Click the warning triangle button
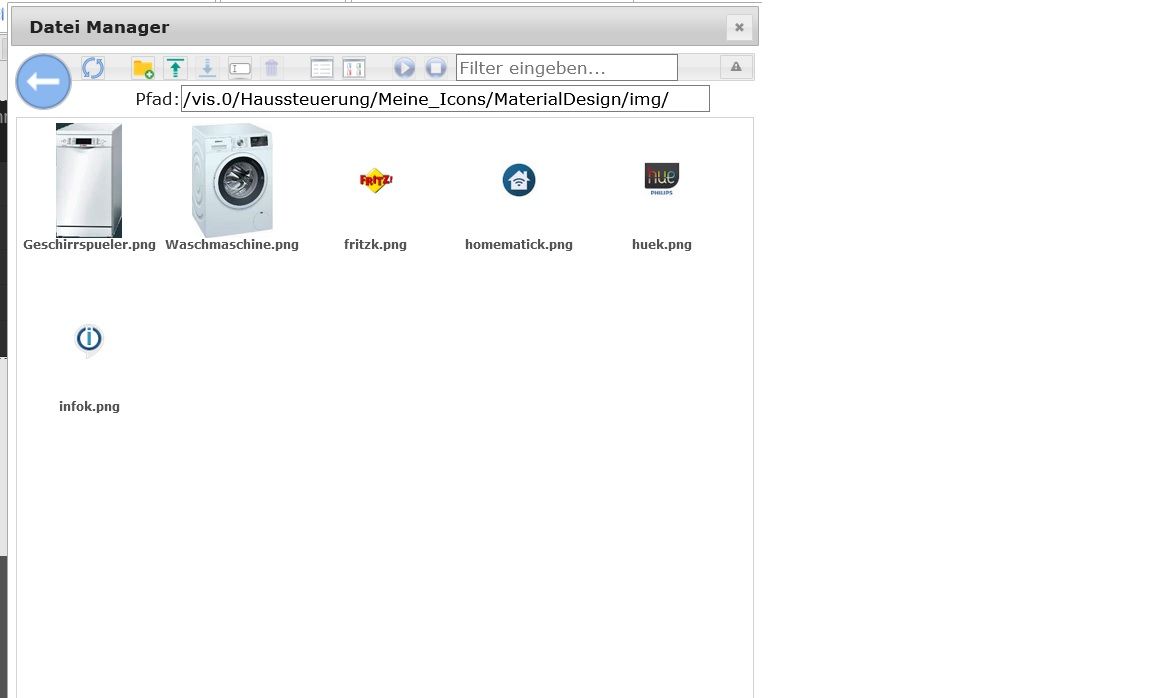Screen dimensions: 1152x698 pos(735,67)
